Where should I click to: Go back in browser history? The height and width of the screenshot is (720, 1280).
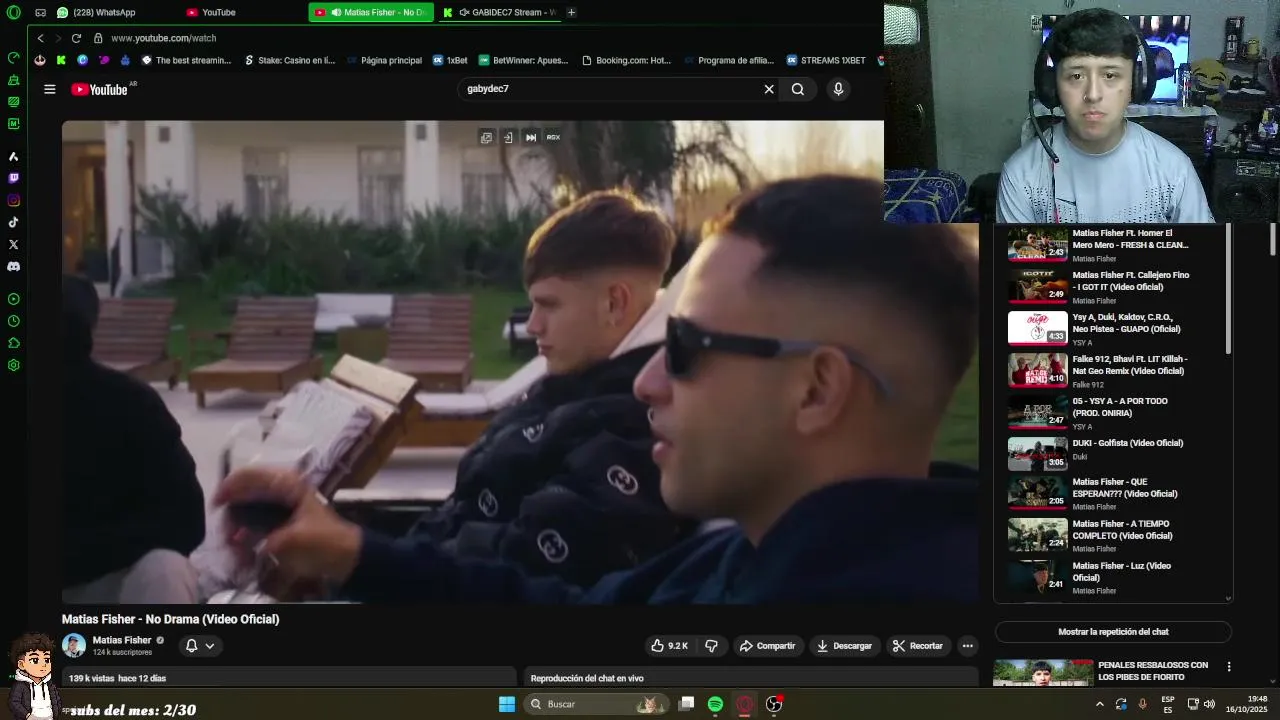pos(40,38)
